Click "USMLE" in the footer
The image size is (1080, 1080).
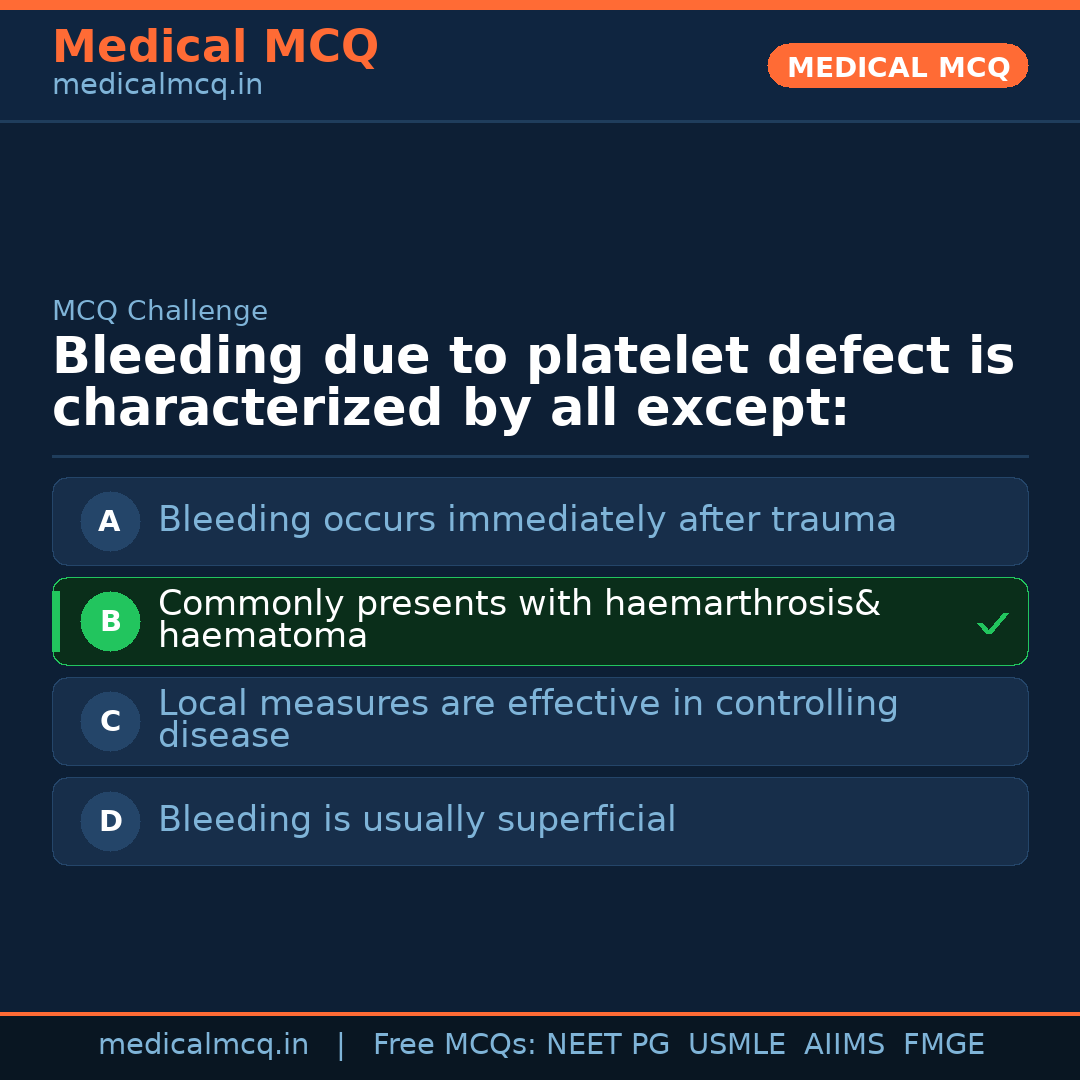pos(736,1045)
